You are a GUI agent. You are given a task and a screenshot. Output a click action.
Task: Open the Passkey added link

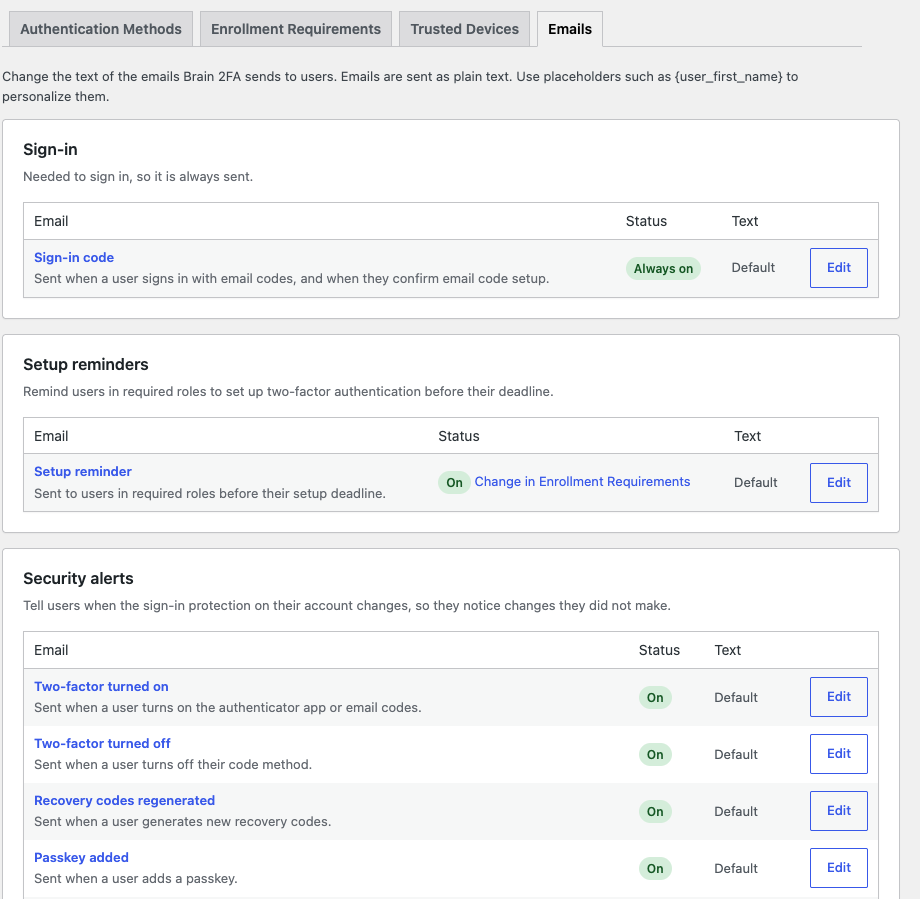coord(81,857)
